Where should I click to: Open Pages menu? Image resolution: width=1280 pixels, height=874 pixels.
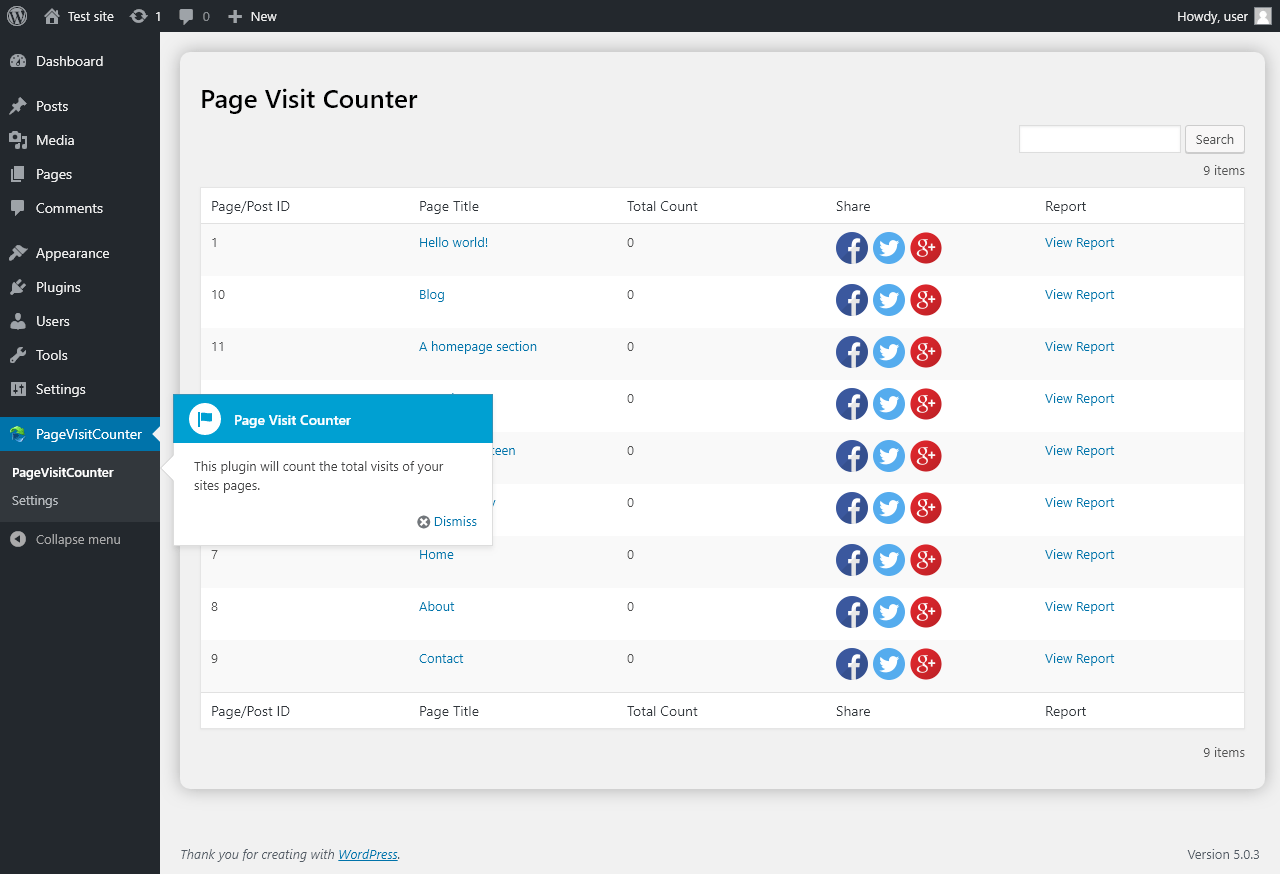[x=80, y=174]
